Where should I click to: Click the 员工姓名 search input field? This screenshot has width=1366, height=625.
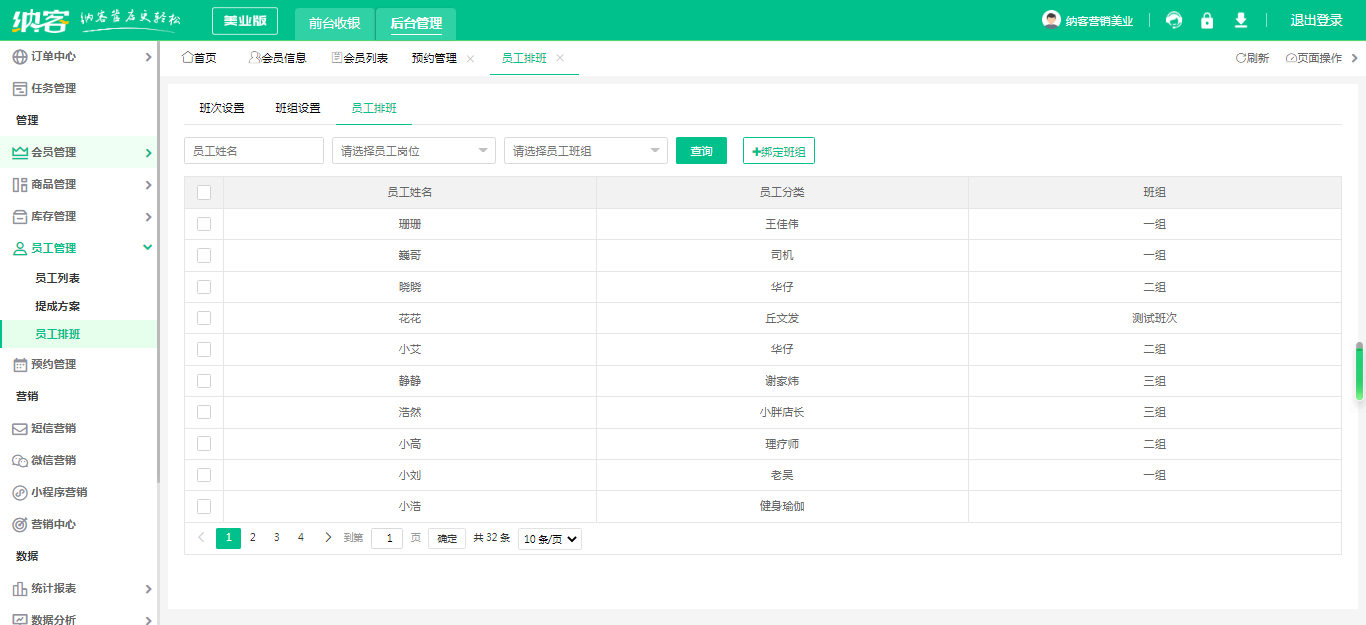pos(254,151)
